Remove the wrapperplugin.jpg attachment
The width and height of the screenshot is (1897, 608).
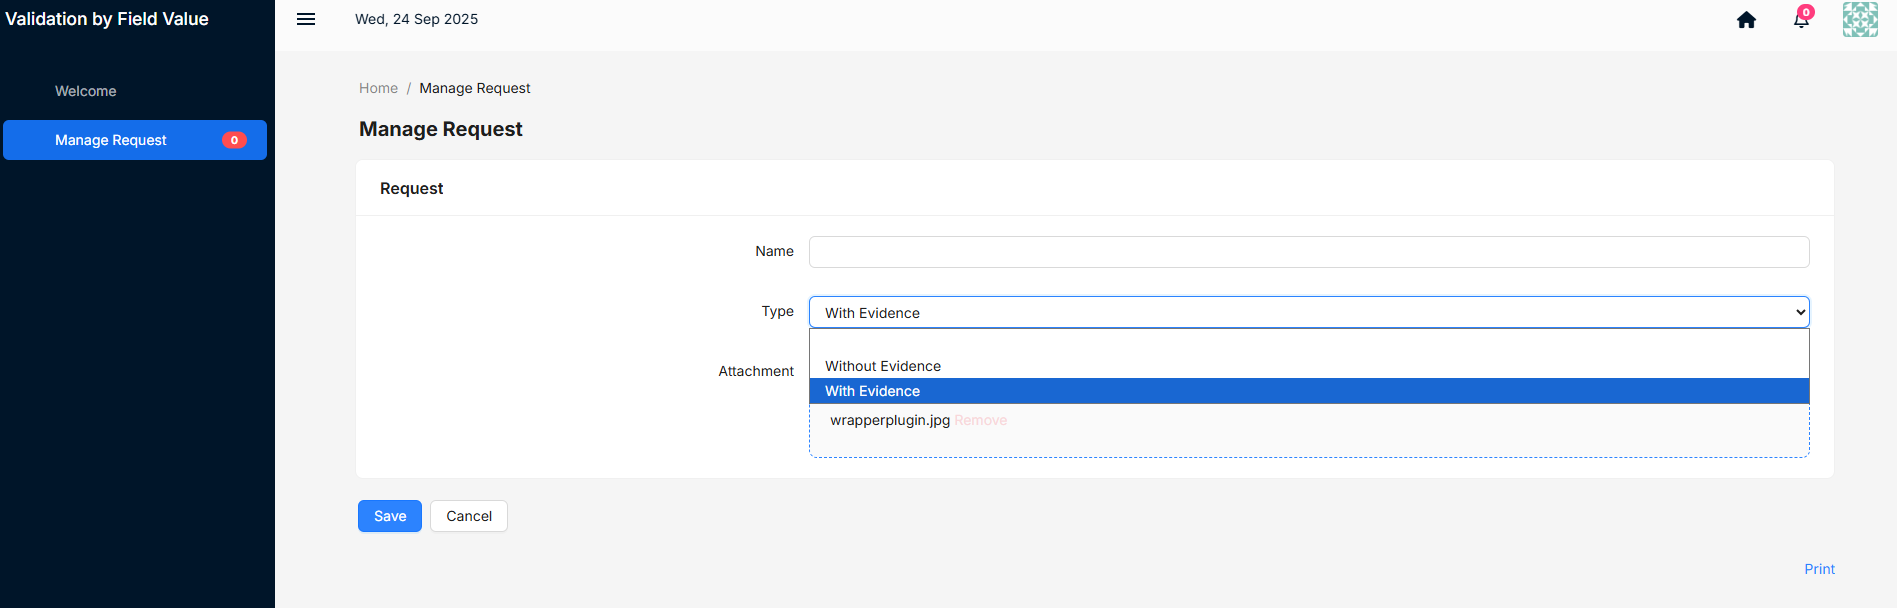tap(980, 420)
